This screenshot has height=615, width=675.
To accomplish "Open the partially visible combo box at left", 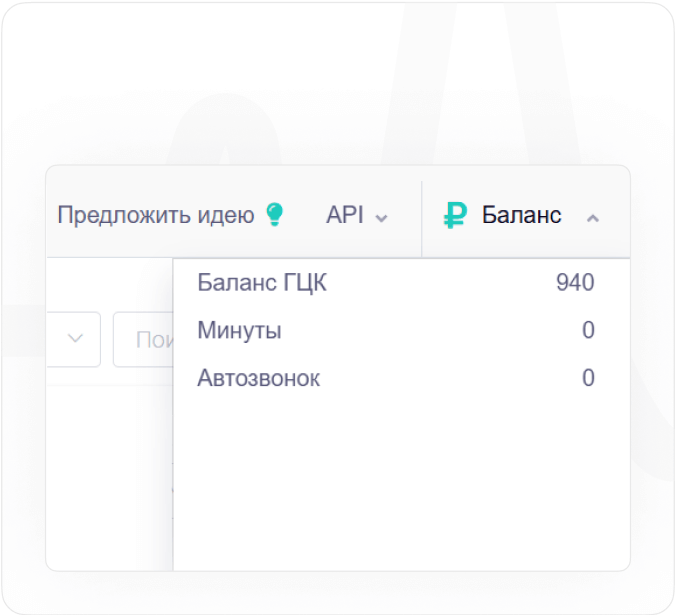I will tap(60, 339).
